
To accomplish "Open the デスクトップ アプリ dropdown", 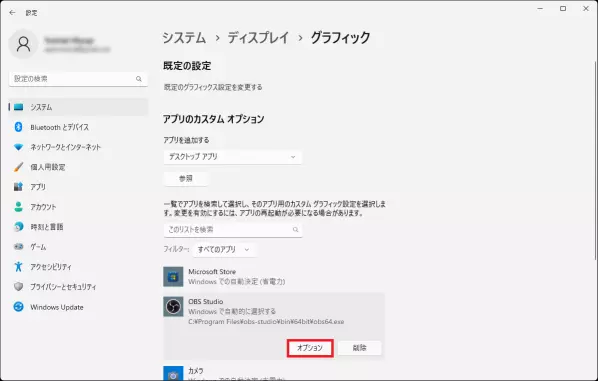I will (x=233, y=157).
